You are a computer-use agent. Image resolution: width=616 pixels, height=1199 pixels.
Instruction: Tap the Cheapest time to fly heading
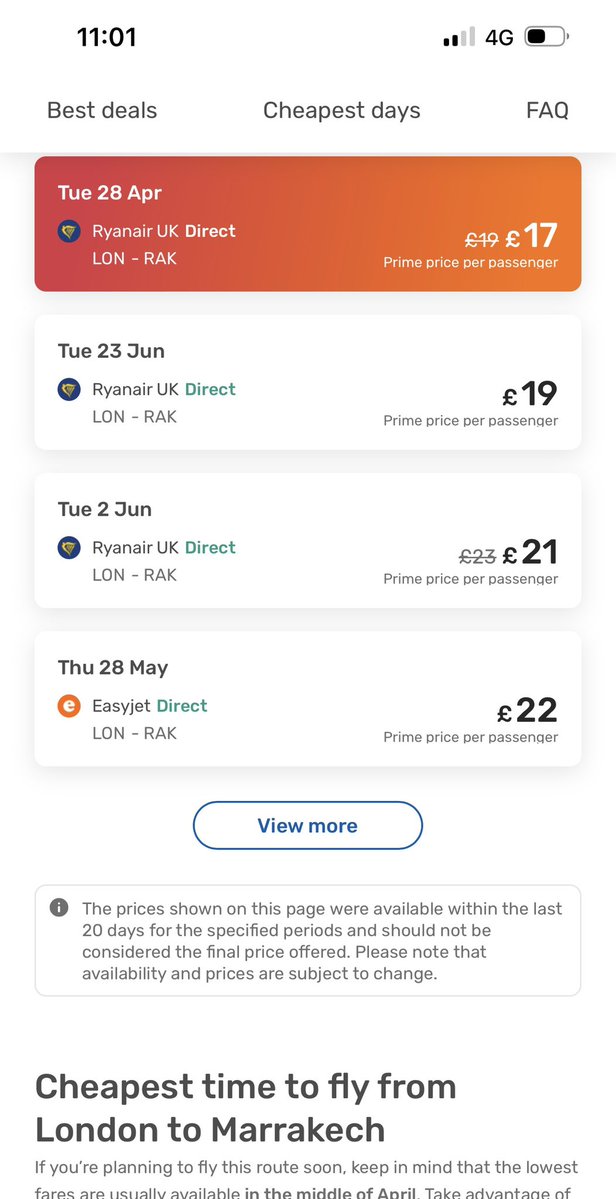click(x=246, y=1108)
